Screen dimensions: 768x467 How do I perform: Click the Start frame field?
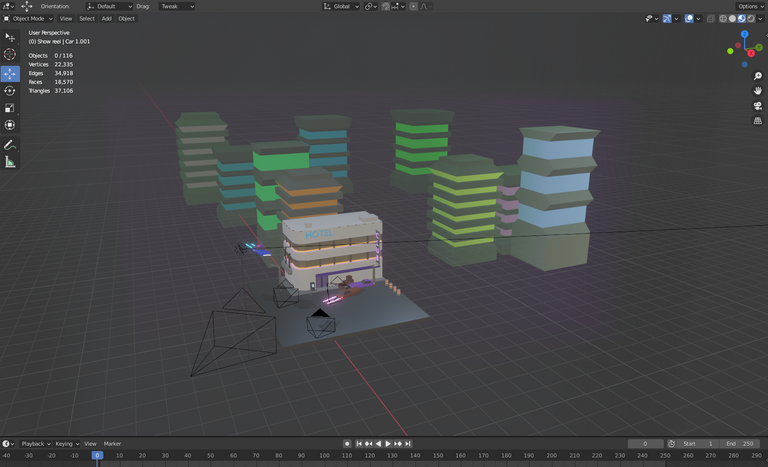pyautogui.click(x=697, y=443)
